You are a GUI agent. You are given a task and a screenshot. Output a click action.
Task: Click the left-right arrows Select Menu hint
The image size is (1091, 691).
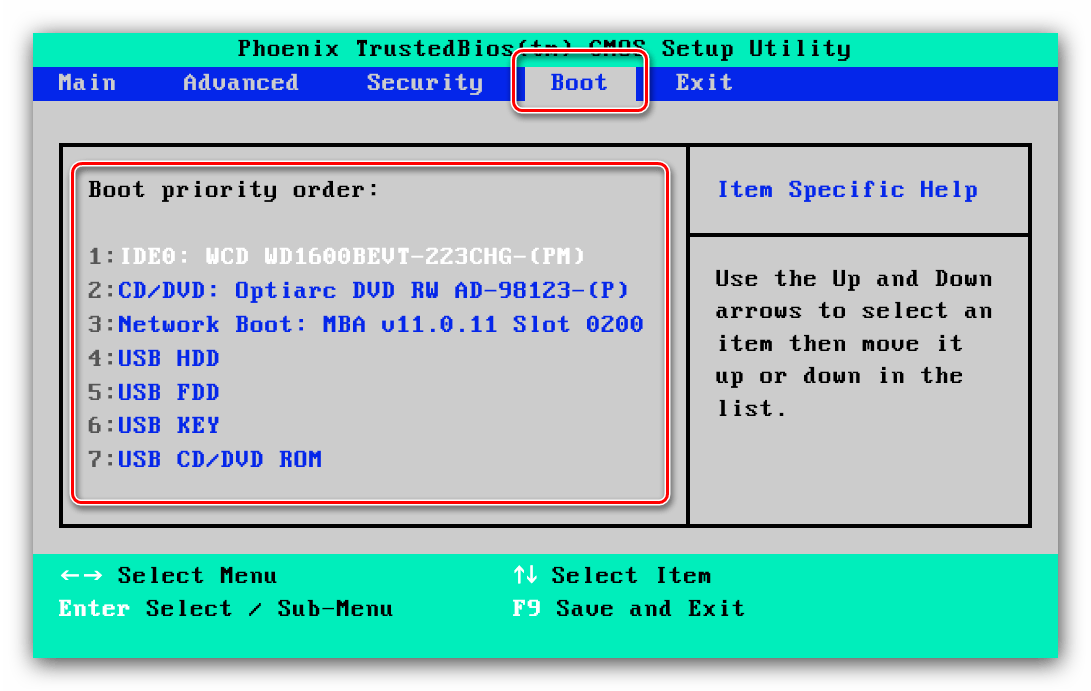pyautogui.click(x=168, y=575)
